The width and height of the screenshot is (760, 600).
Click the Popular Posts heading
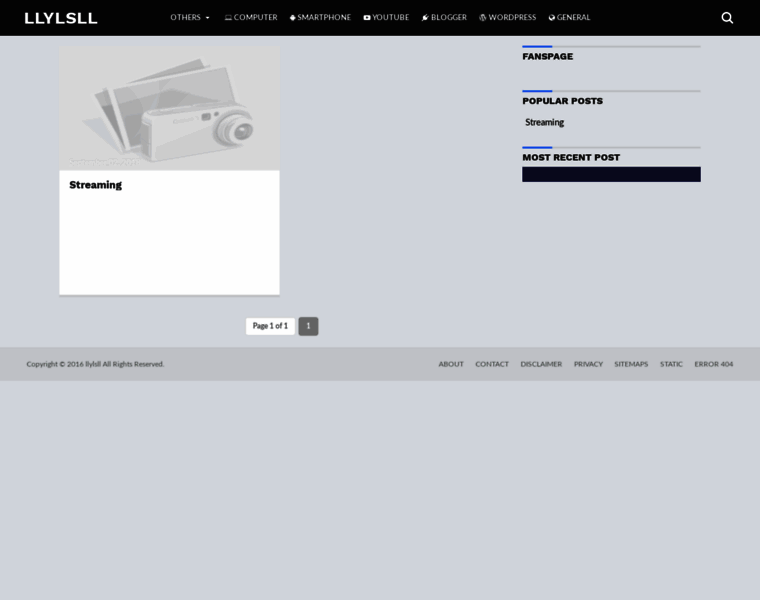pyautogui.click(x=563, y=101)
